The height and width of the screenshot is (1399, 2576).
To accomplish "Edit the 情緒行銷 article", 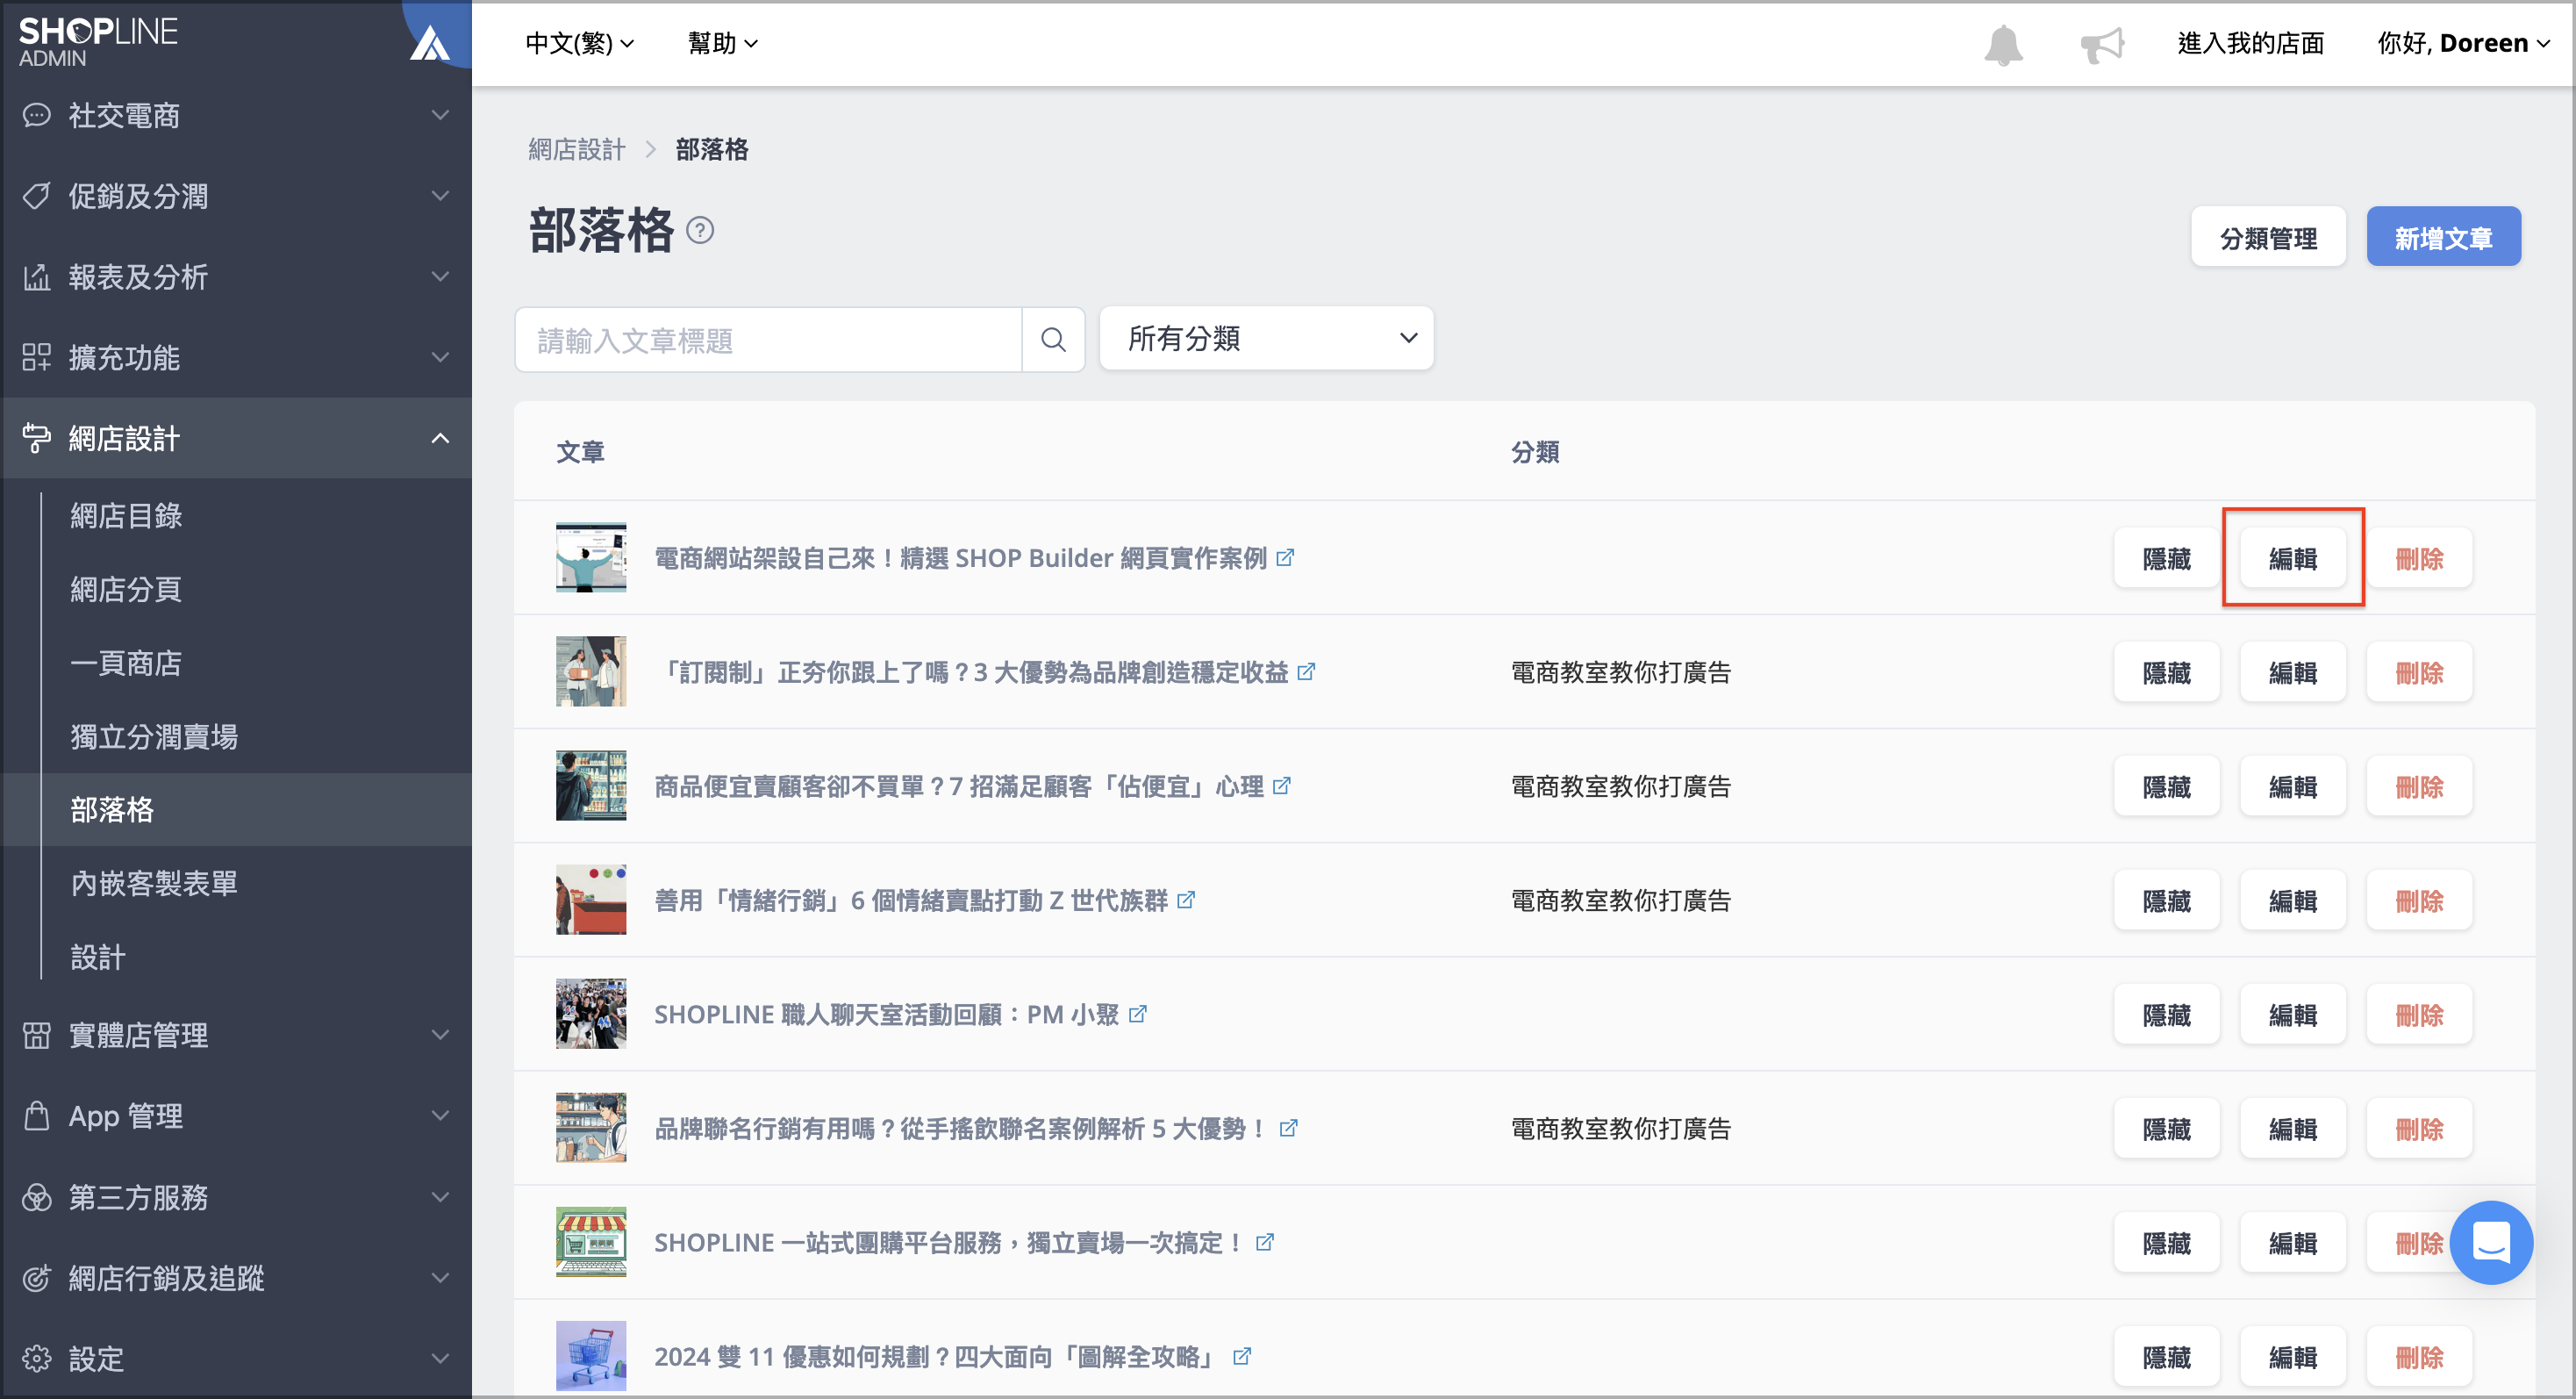I will tap(2292, 900).
